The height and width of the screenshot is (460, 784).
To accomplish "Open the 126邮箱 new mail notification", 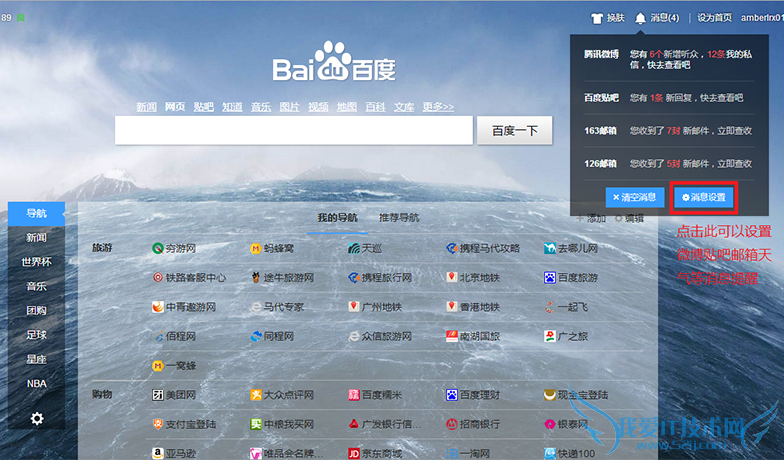I will 669,164.
